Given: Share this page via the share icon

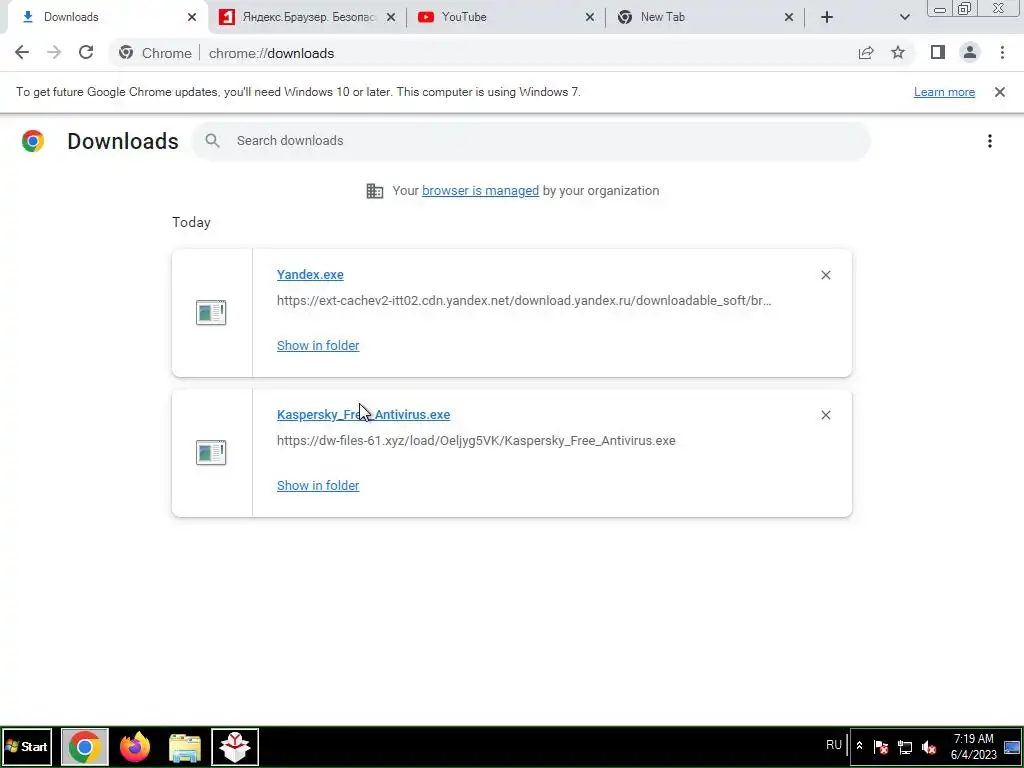Looking at the screenshot, I should [866, 53].
